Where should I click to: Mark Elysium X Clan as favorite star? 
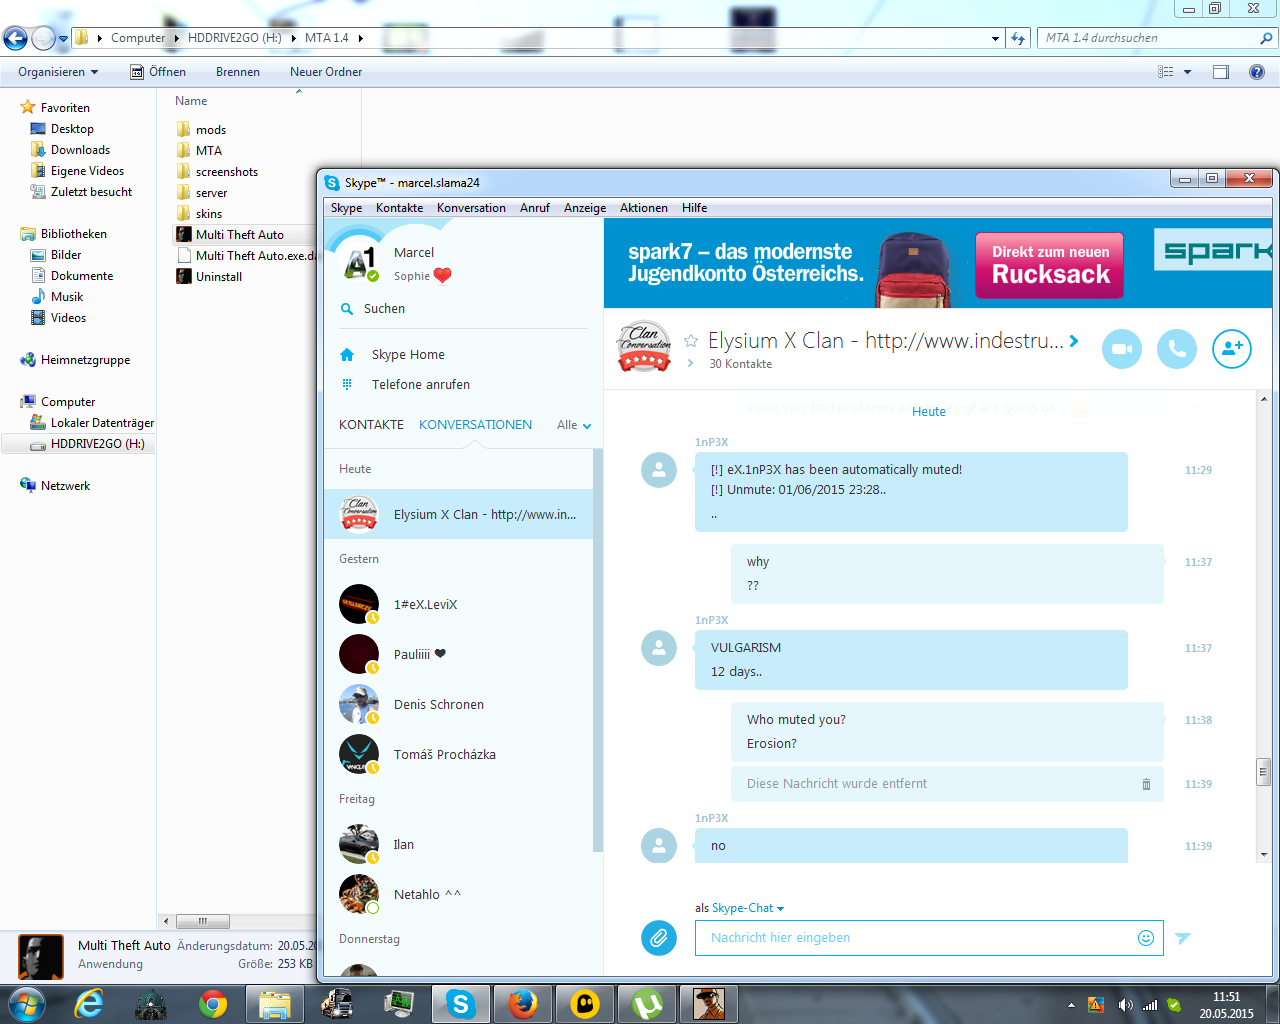click(691, 341)
